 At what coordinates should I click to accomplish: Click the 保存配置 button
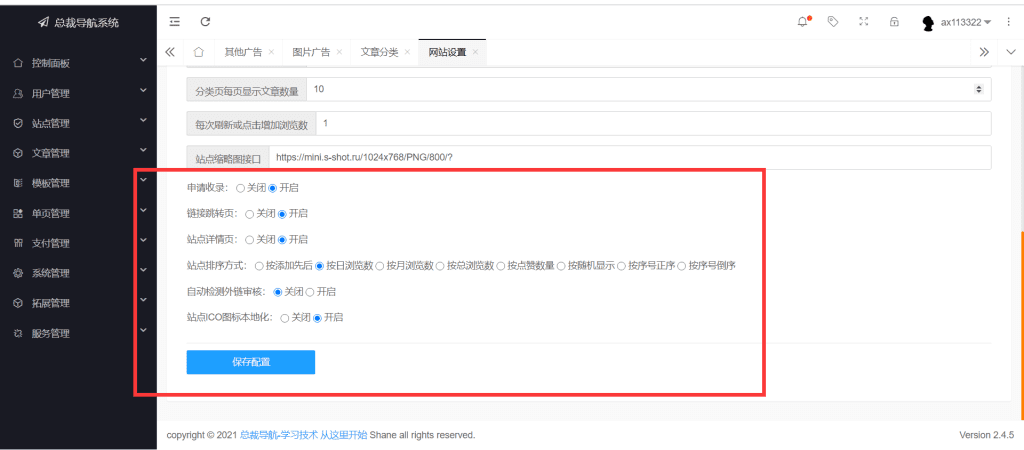click(x=250, y=362)
